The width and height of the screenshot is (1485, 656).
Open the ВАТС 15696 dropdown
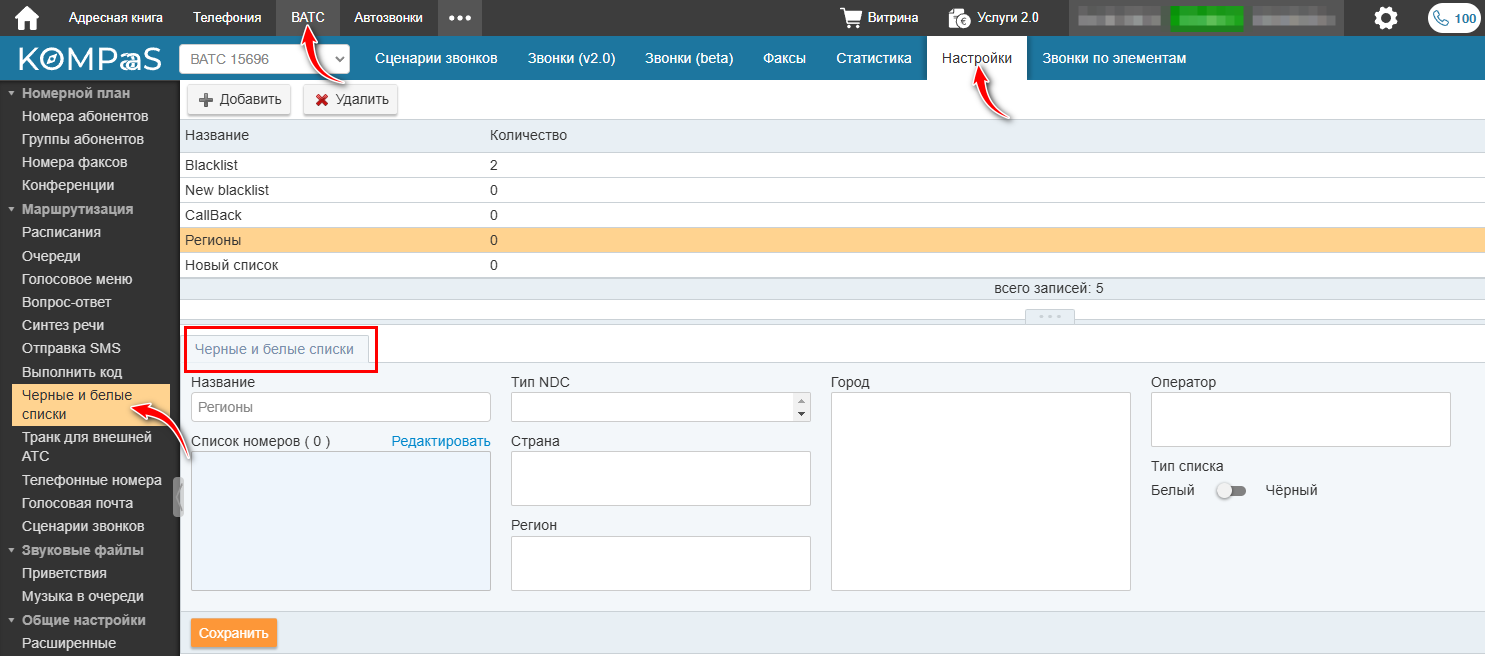tap(264, 59)
